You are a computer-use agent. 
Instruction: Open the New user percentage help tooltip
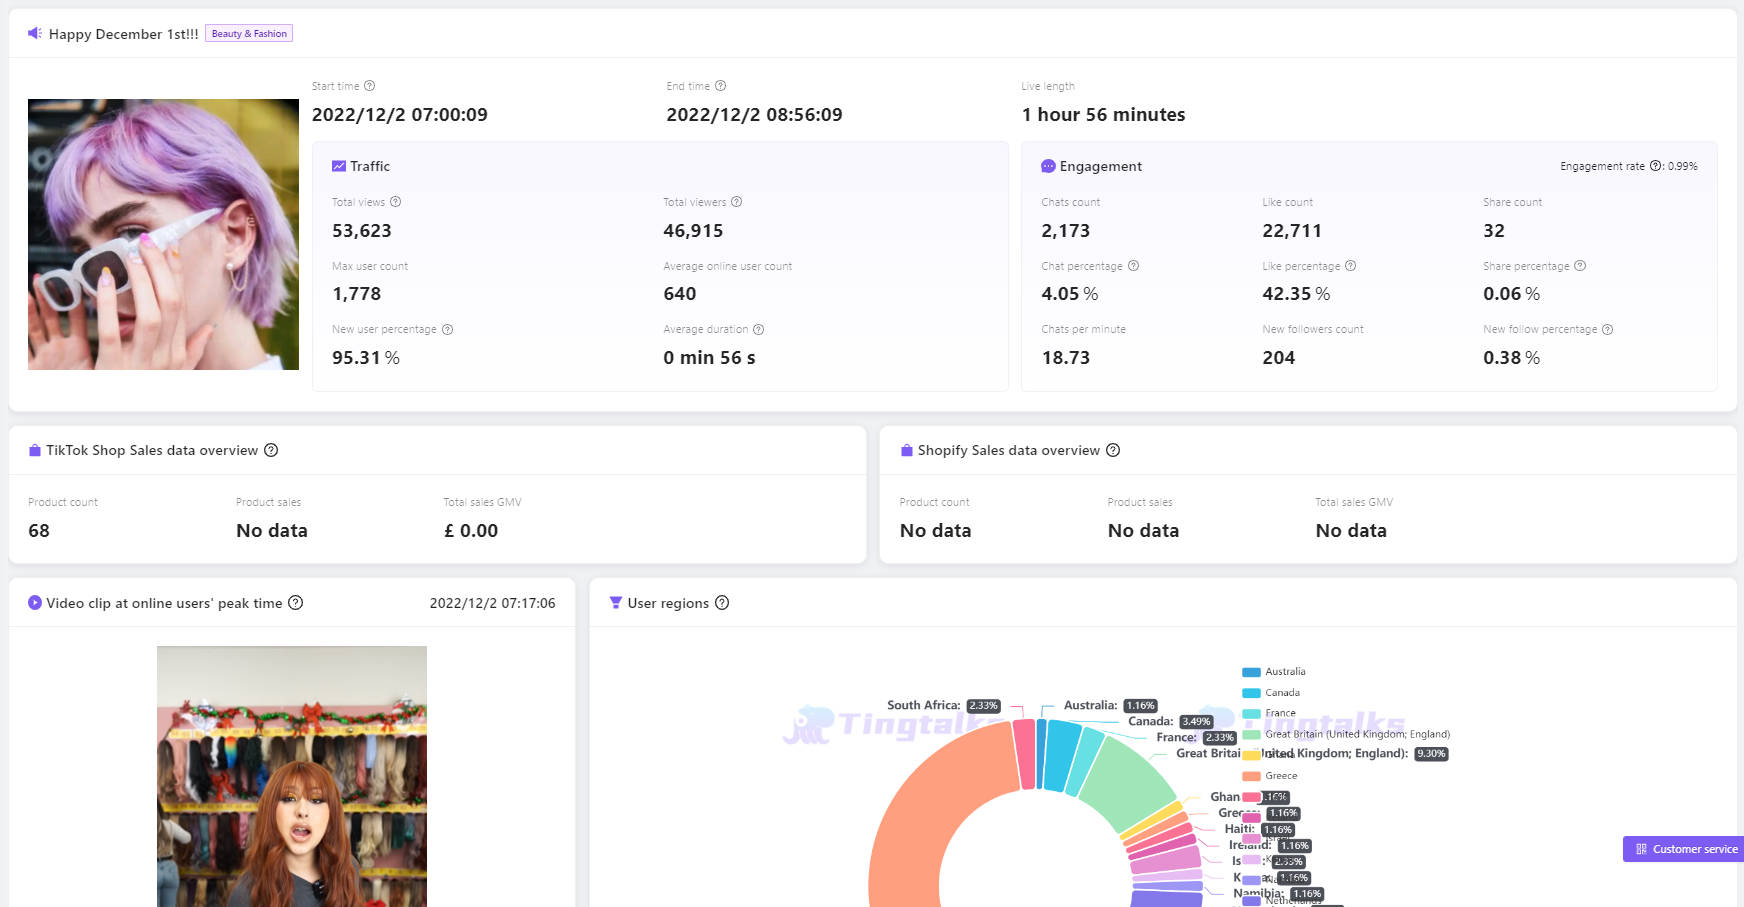(447, 329)
